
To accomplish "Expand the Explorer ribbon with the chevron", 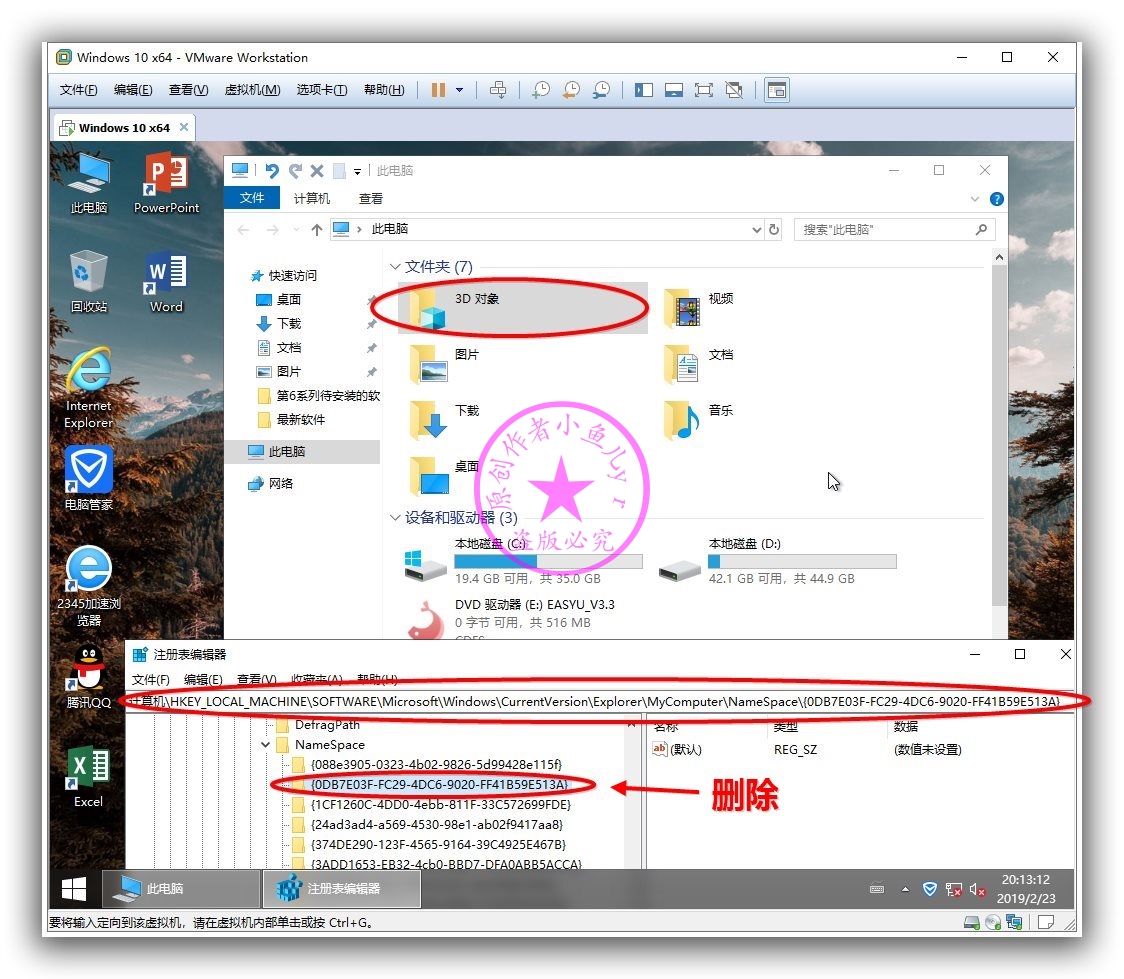I will 975,199.
